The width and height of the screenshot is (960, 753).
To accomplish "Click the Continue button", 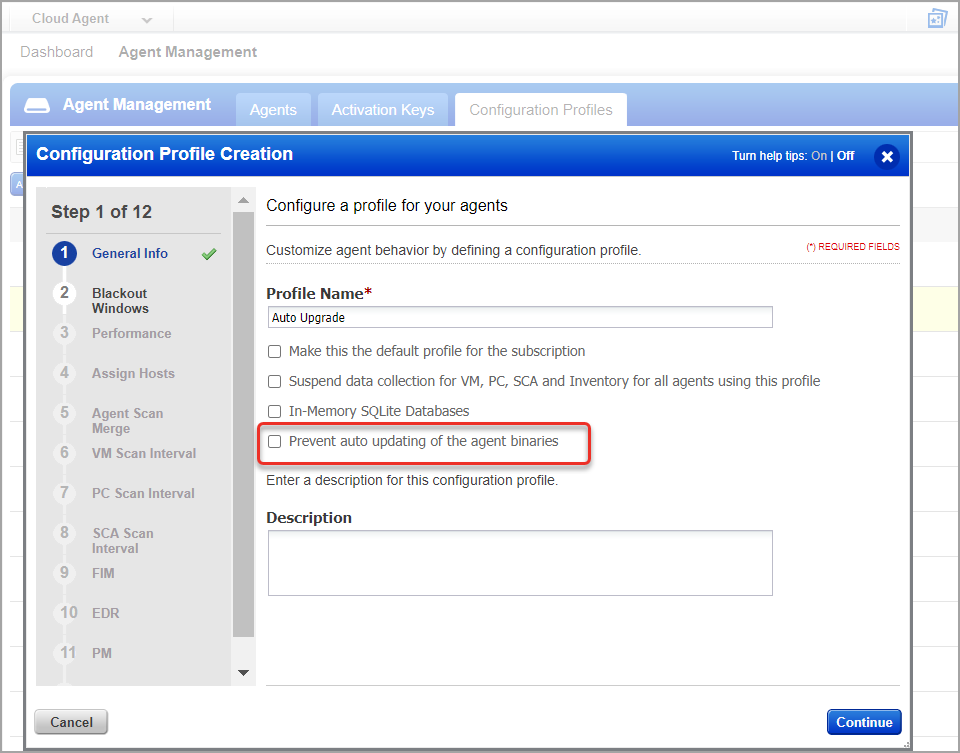I will [864, 722].
